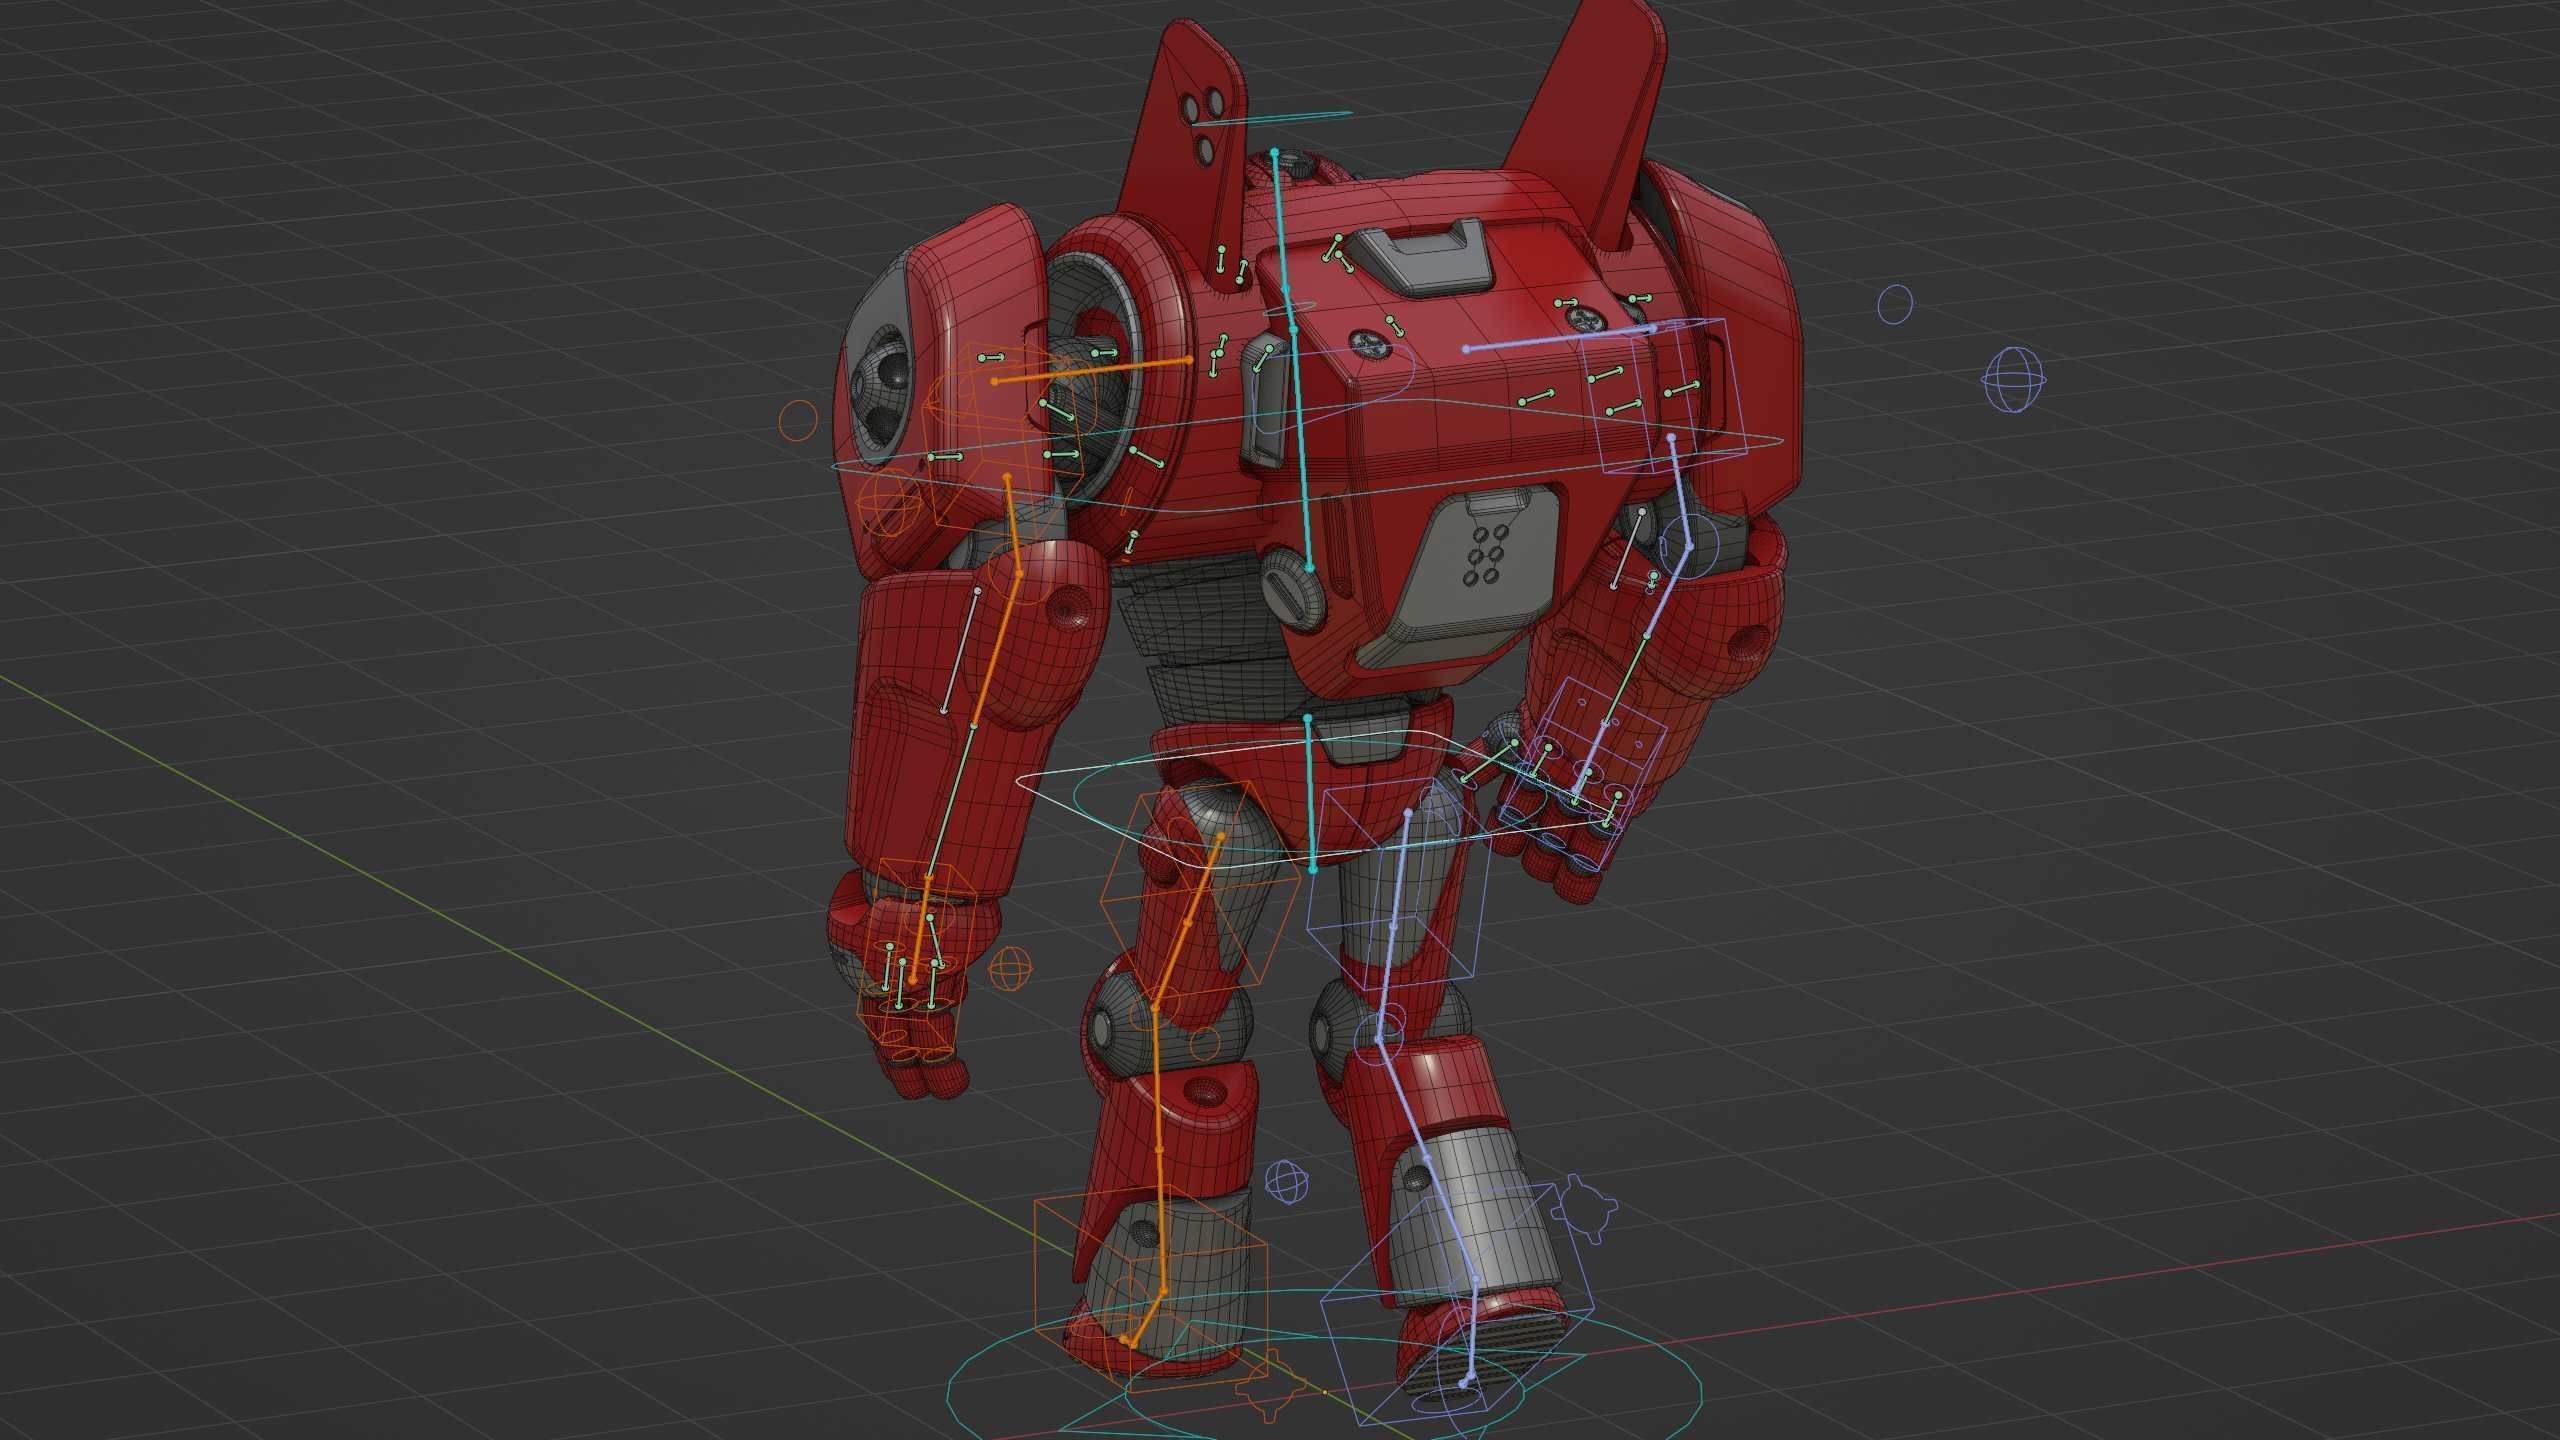Select the large blue wireframe sphere beside right shoulder

tap(2014, 379)
